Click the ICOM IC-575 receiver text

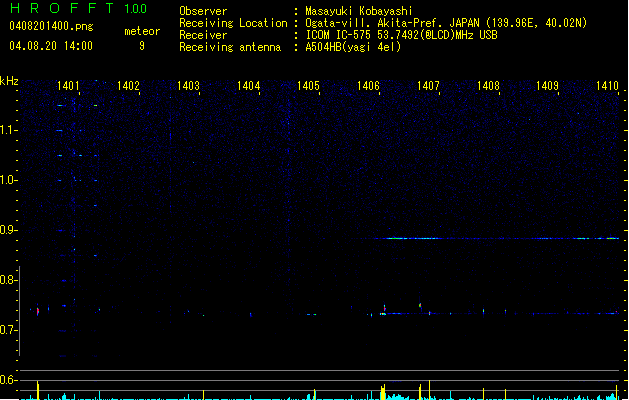click(x=401, y=35)
